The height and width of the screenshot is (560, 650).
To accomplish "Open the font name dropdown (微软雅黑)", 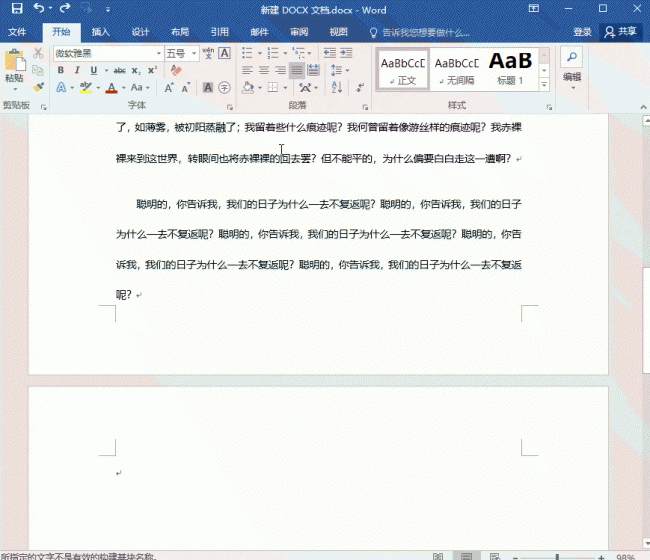I will tap(158, 53).
